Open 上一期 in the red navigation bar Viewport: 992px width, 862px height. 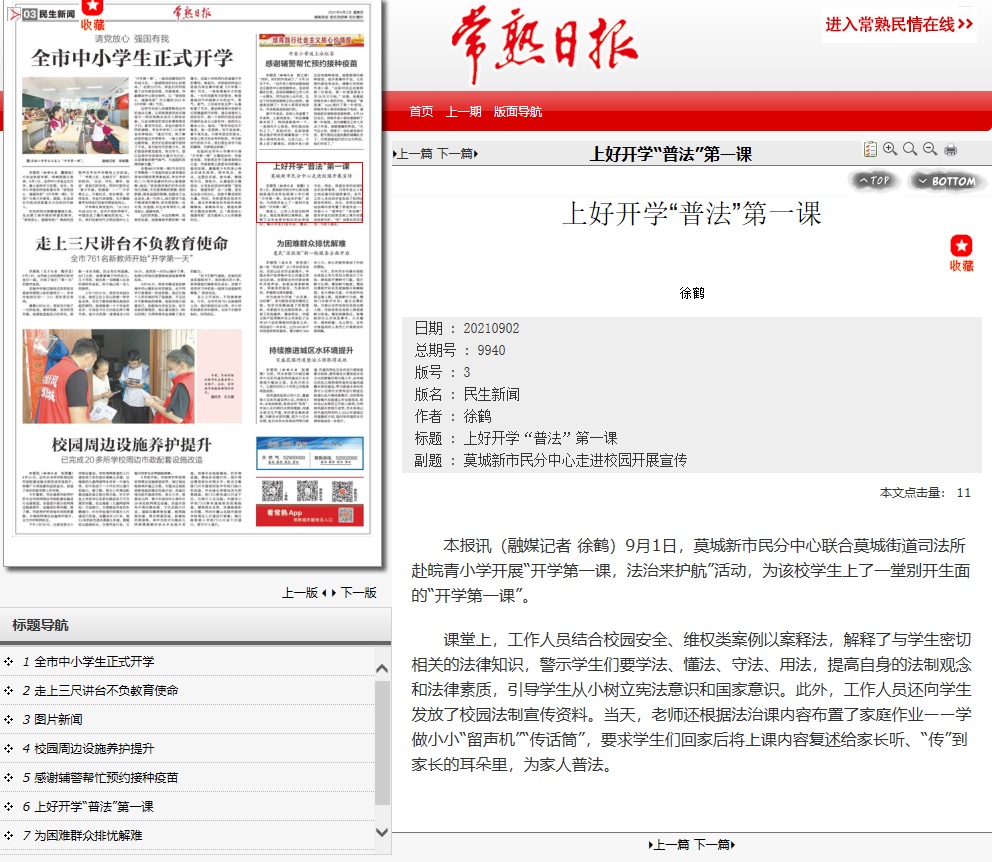tap(464, 112)
